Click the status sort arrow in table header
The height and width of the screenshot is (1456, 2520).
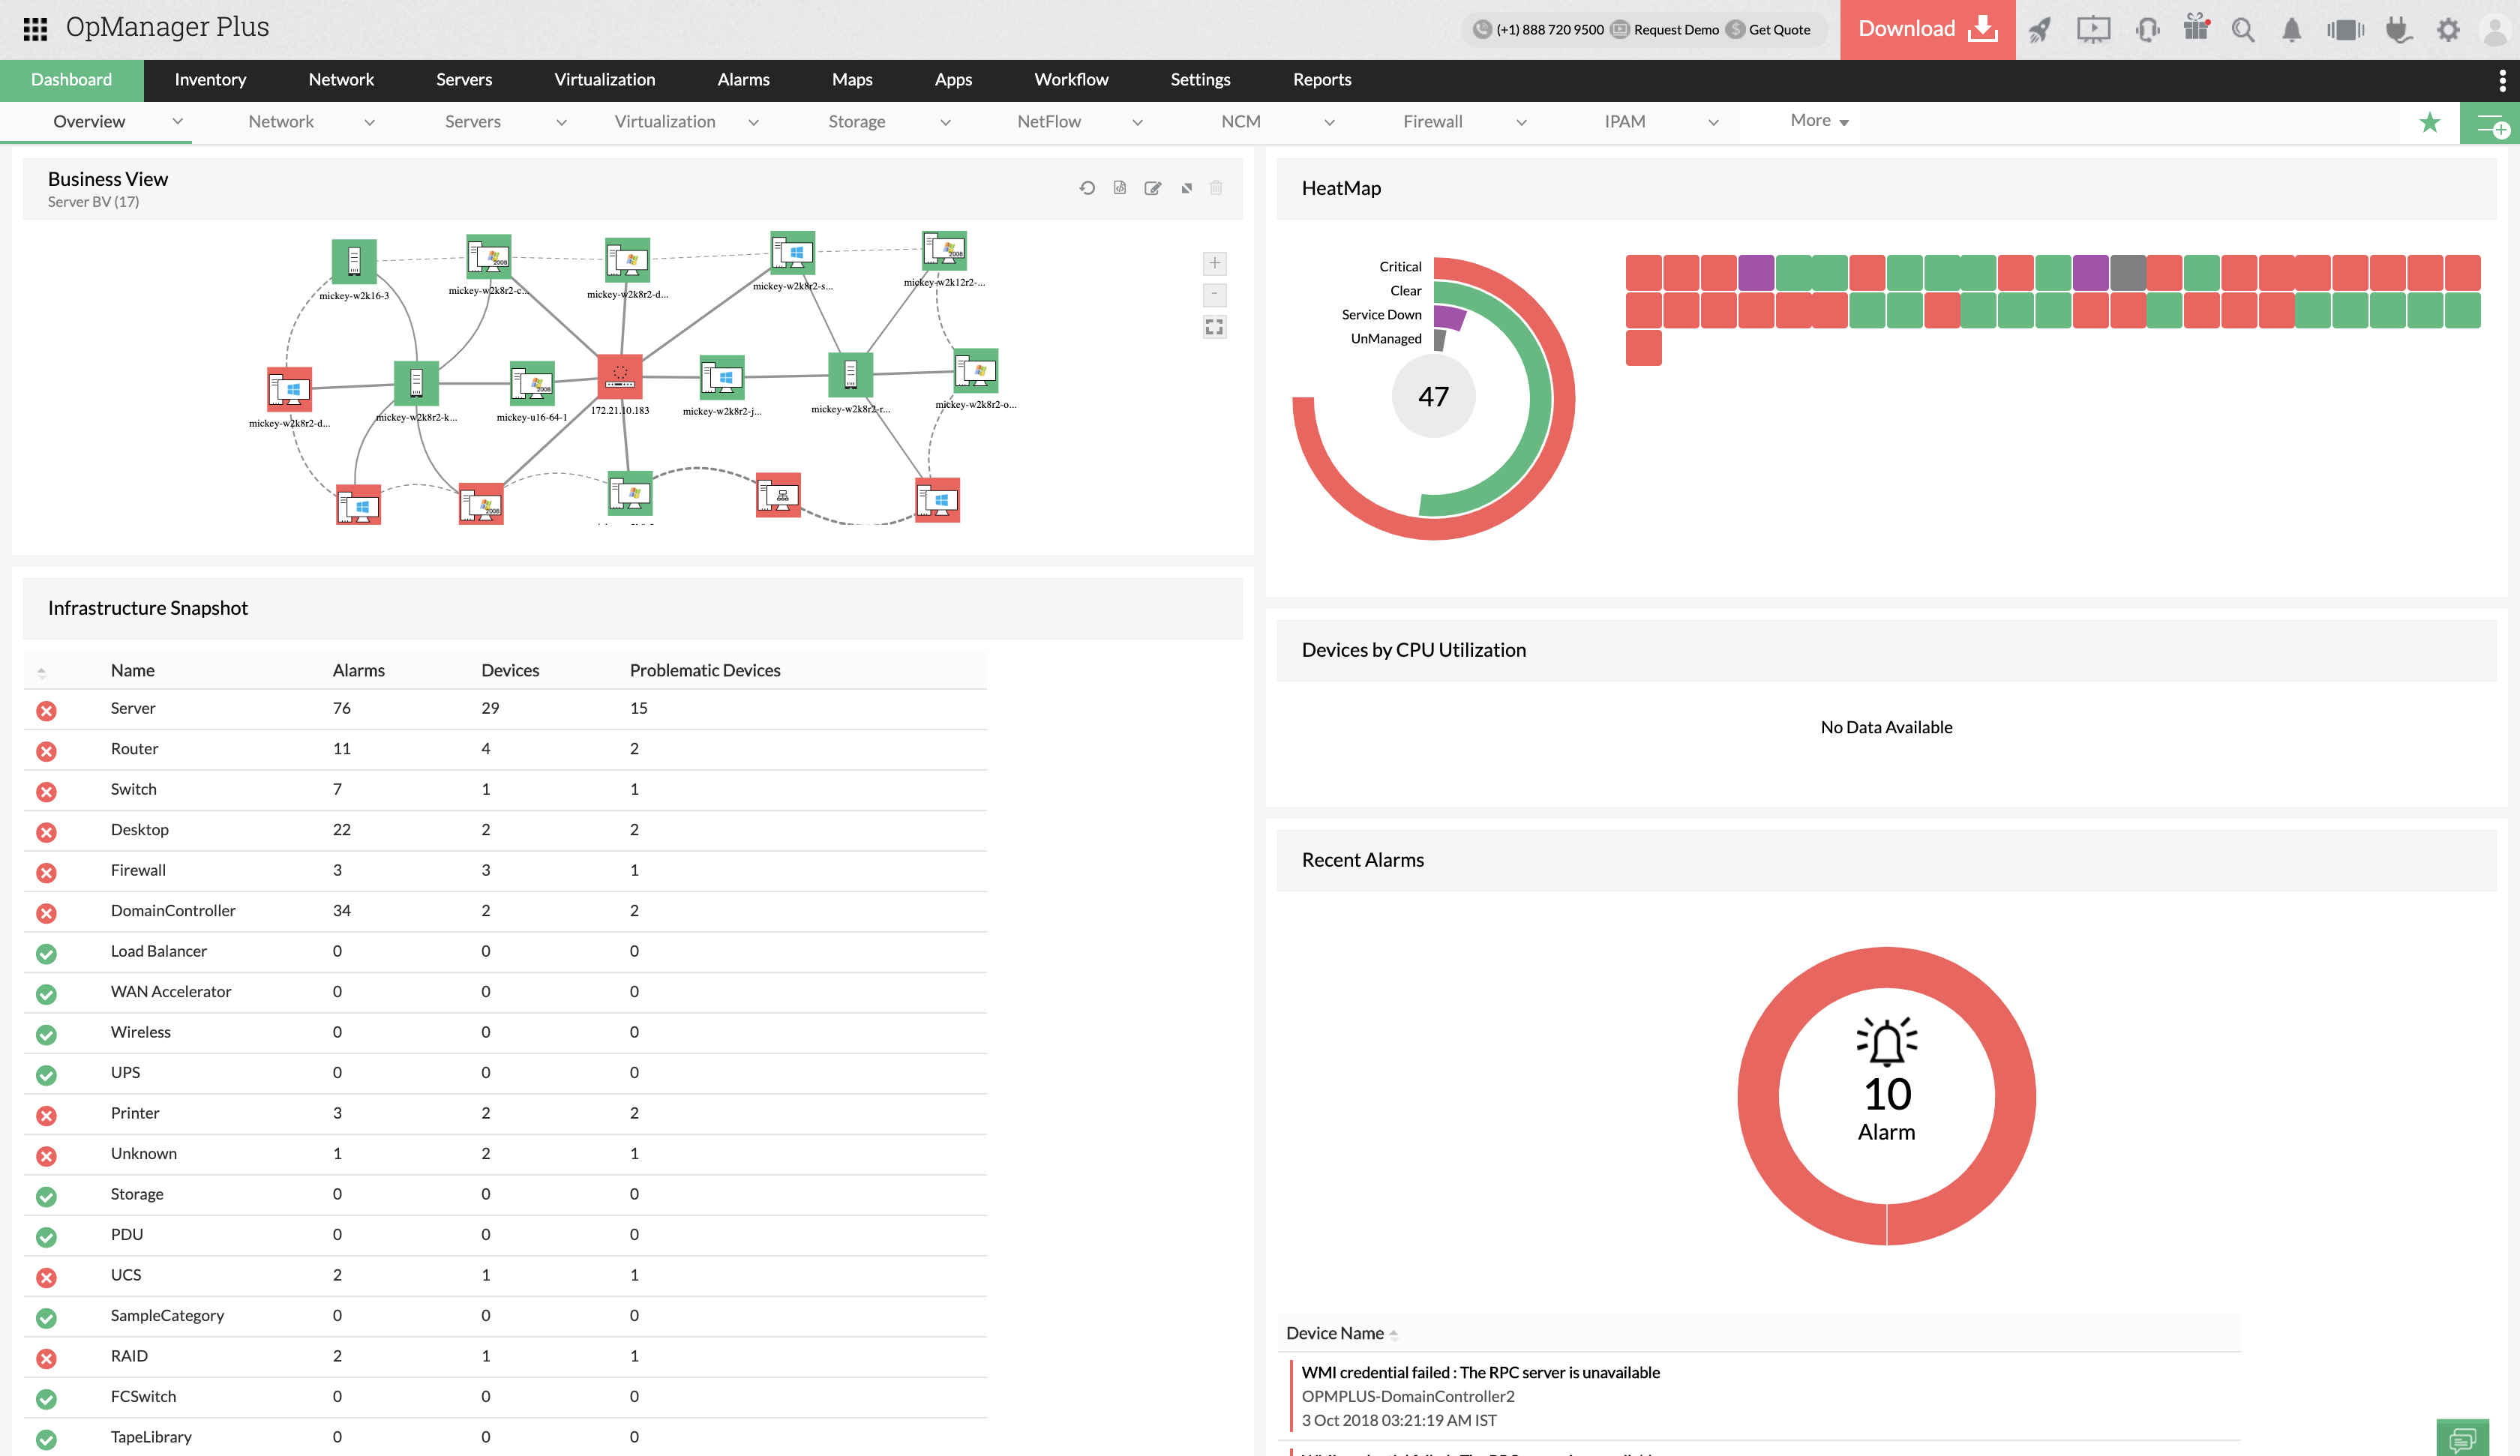tap(42, 672)
